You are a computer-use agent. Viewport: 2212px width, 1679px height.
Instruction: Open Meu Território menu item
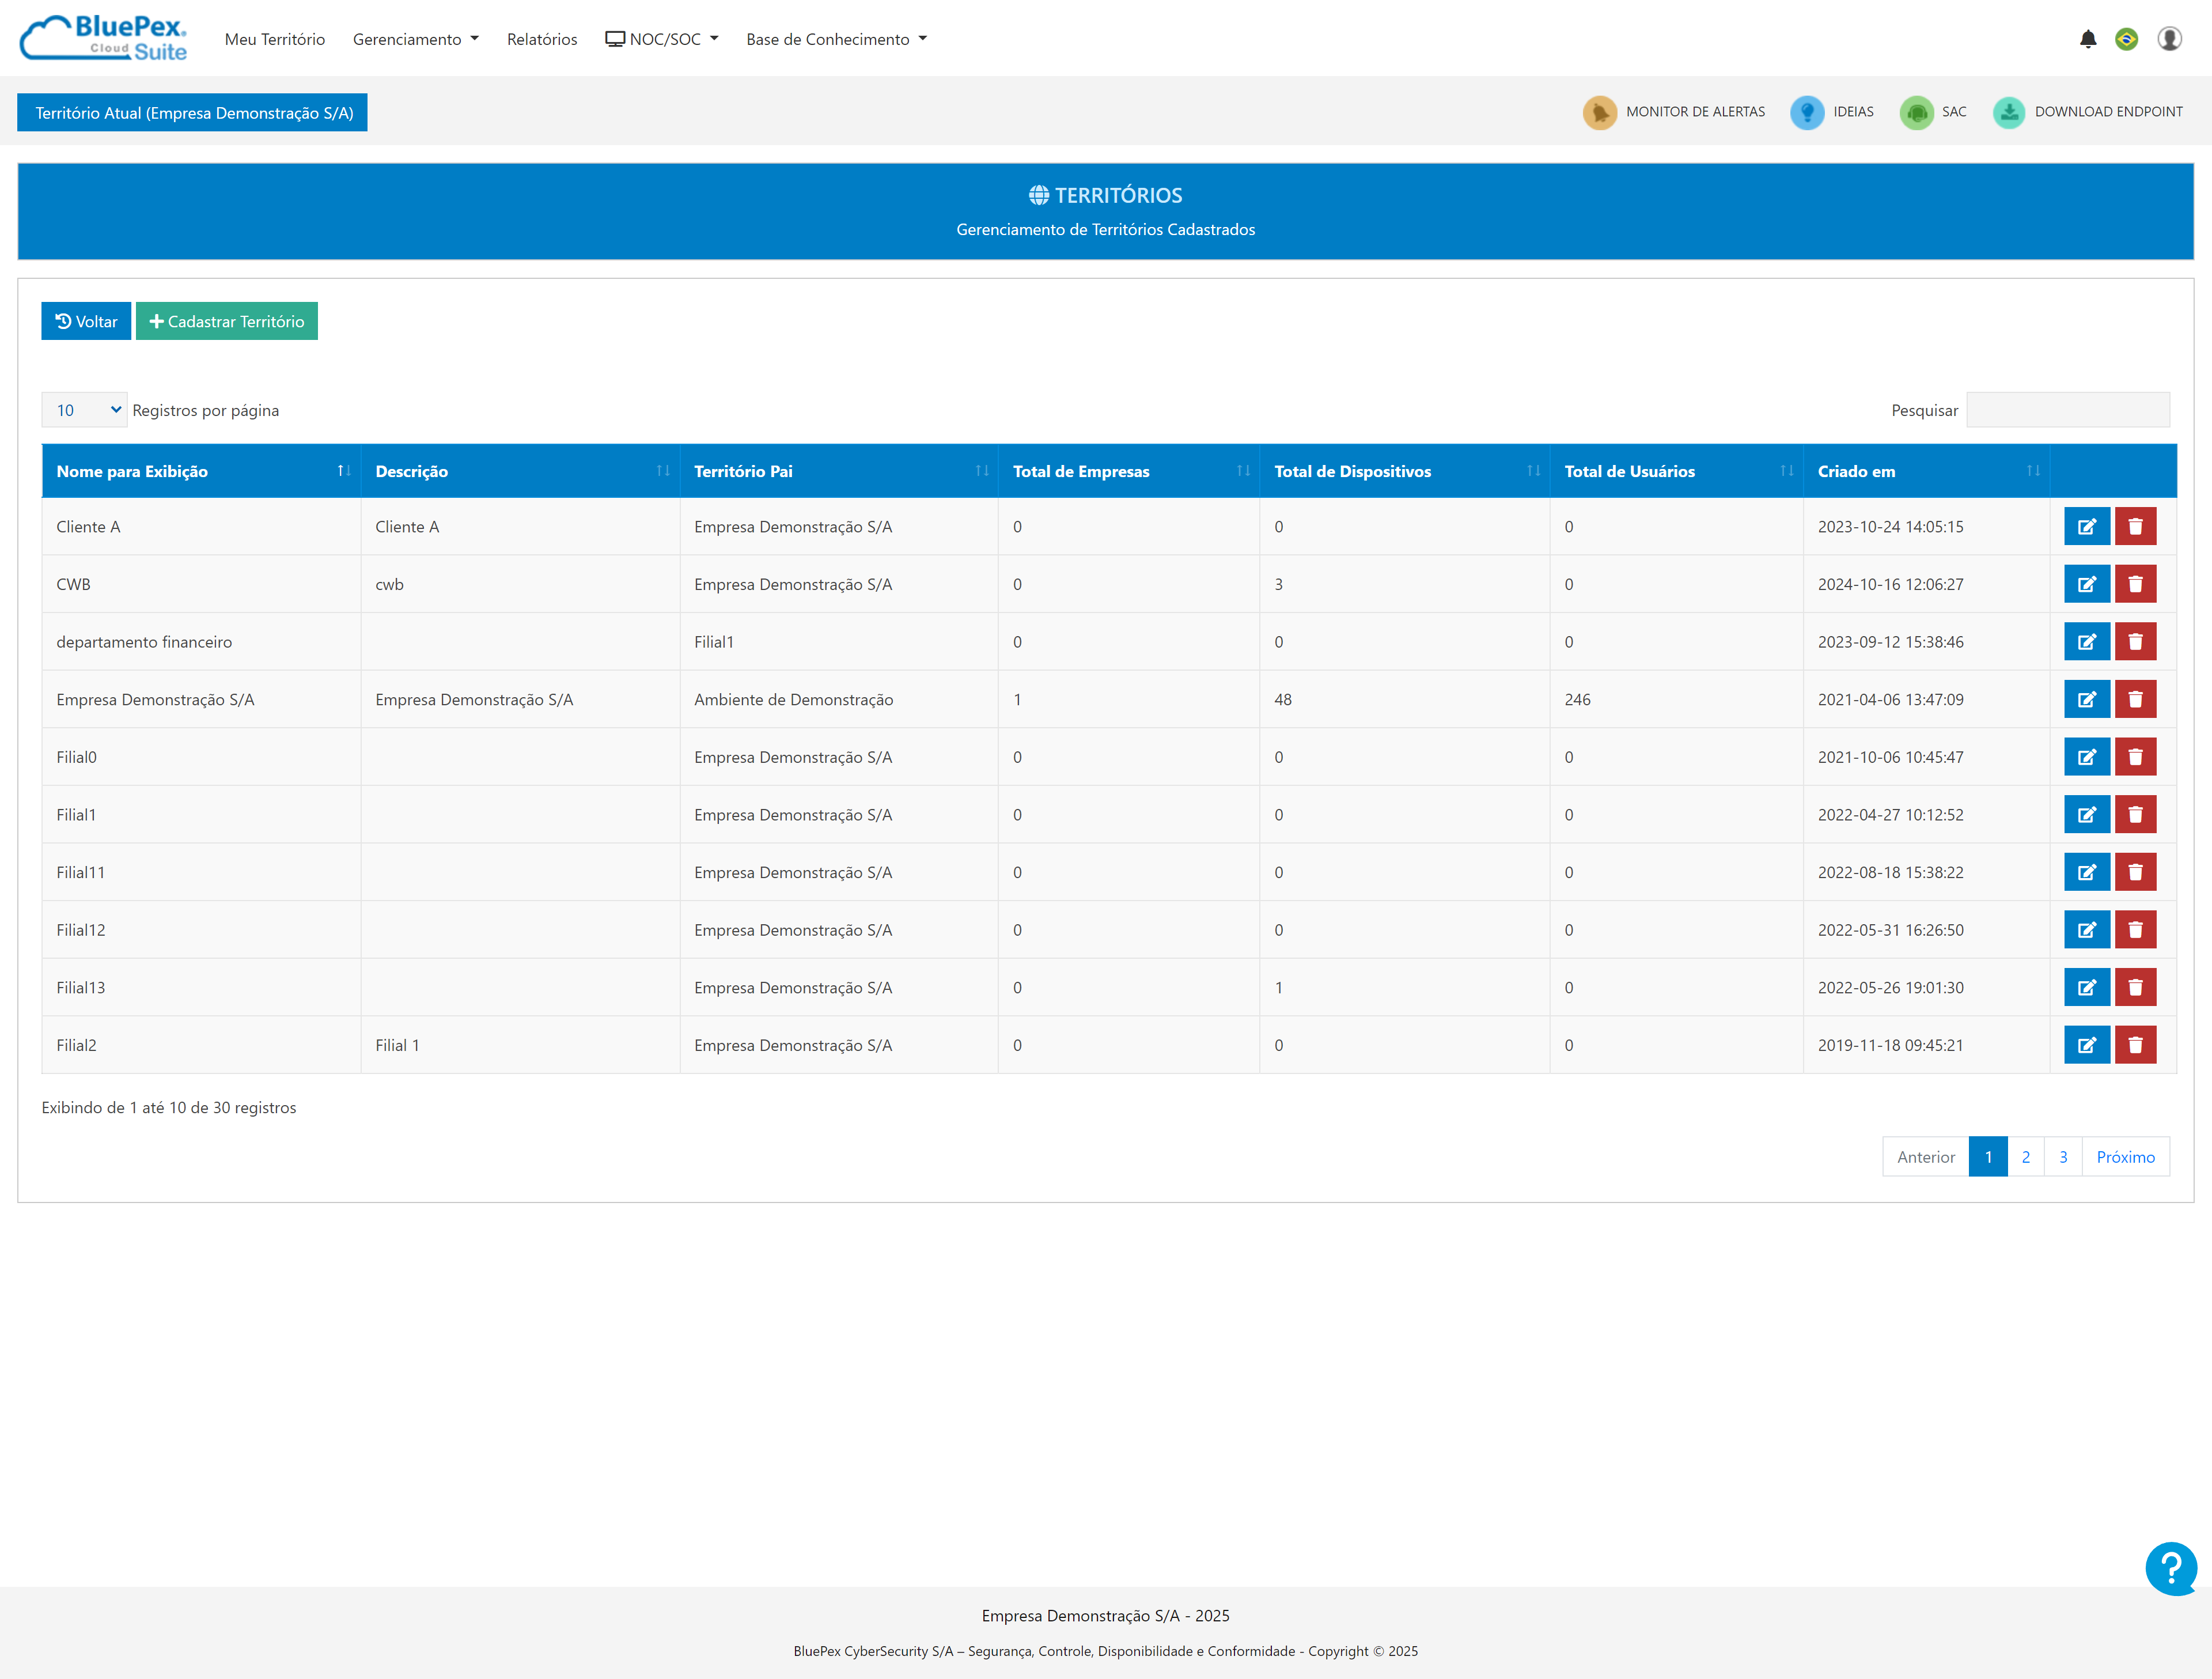point(275,39)
